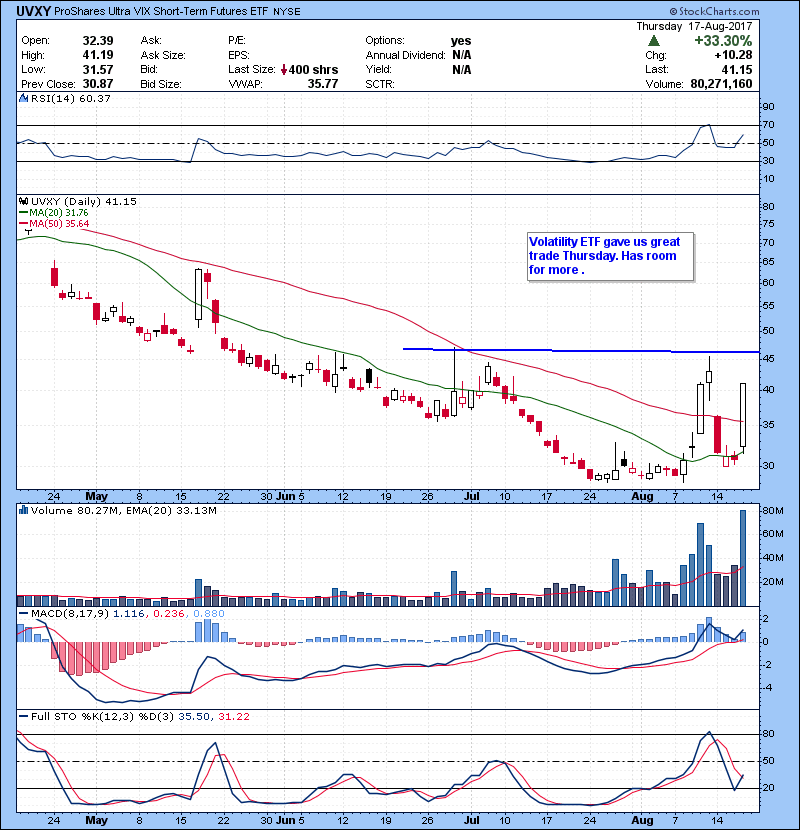Click the +33.30% percent change value

pyautogui.click(x=723, y=41)
